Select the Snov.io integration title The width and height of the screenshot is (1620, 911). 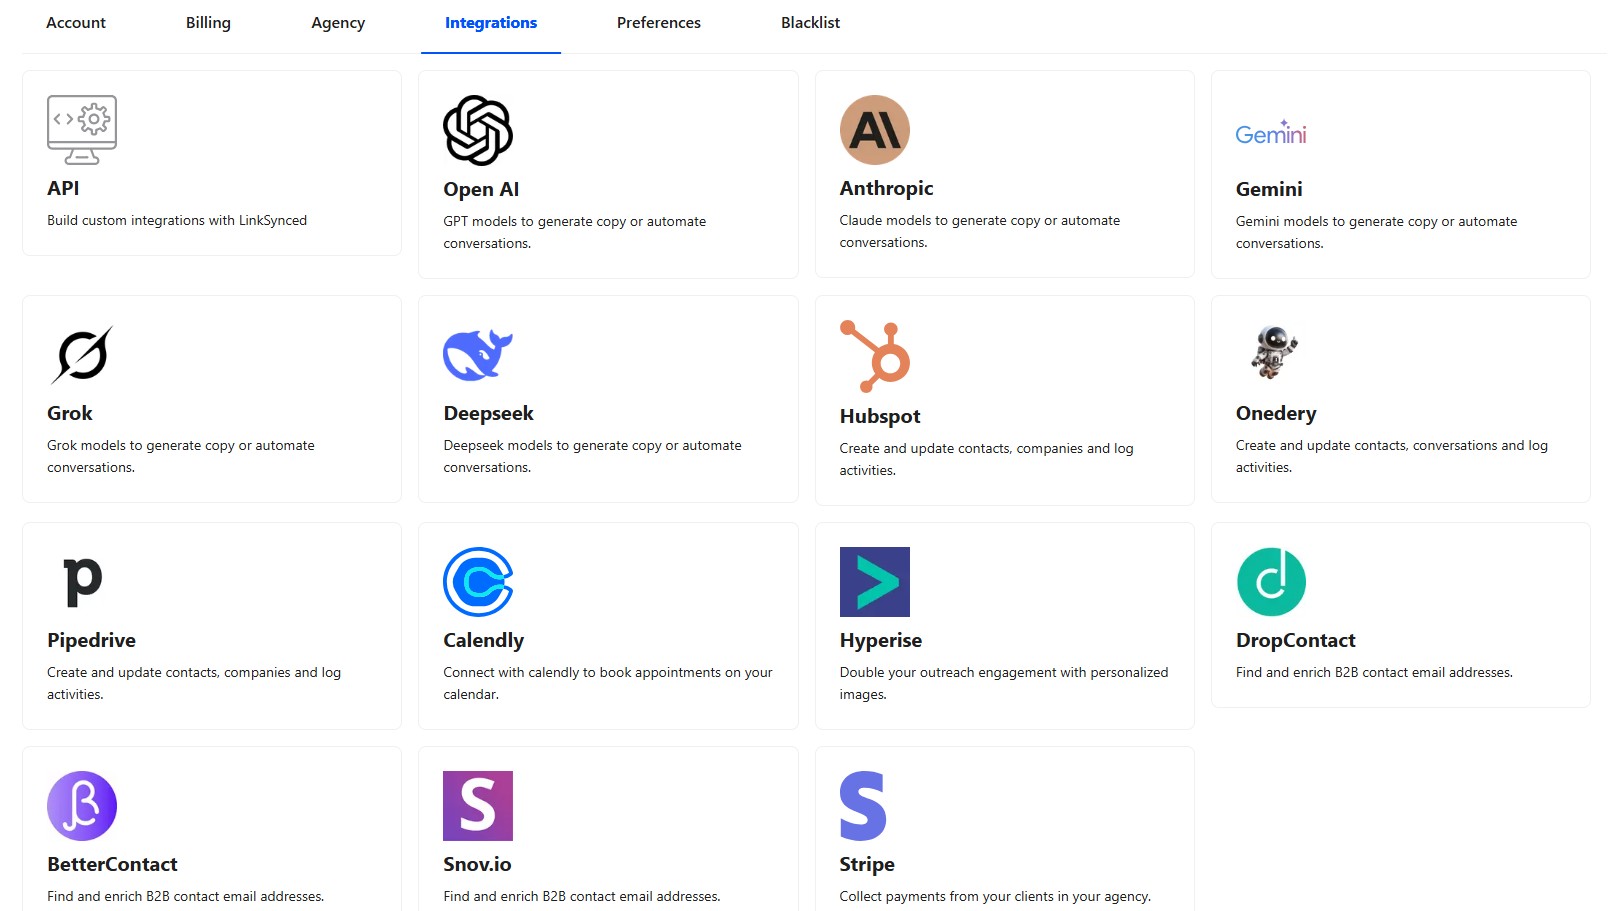pyautogui.click(x=477, y=864)
